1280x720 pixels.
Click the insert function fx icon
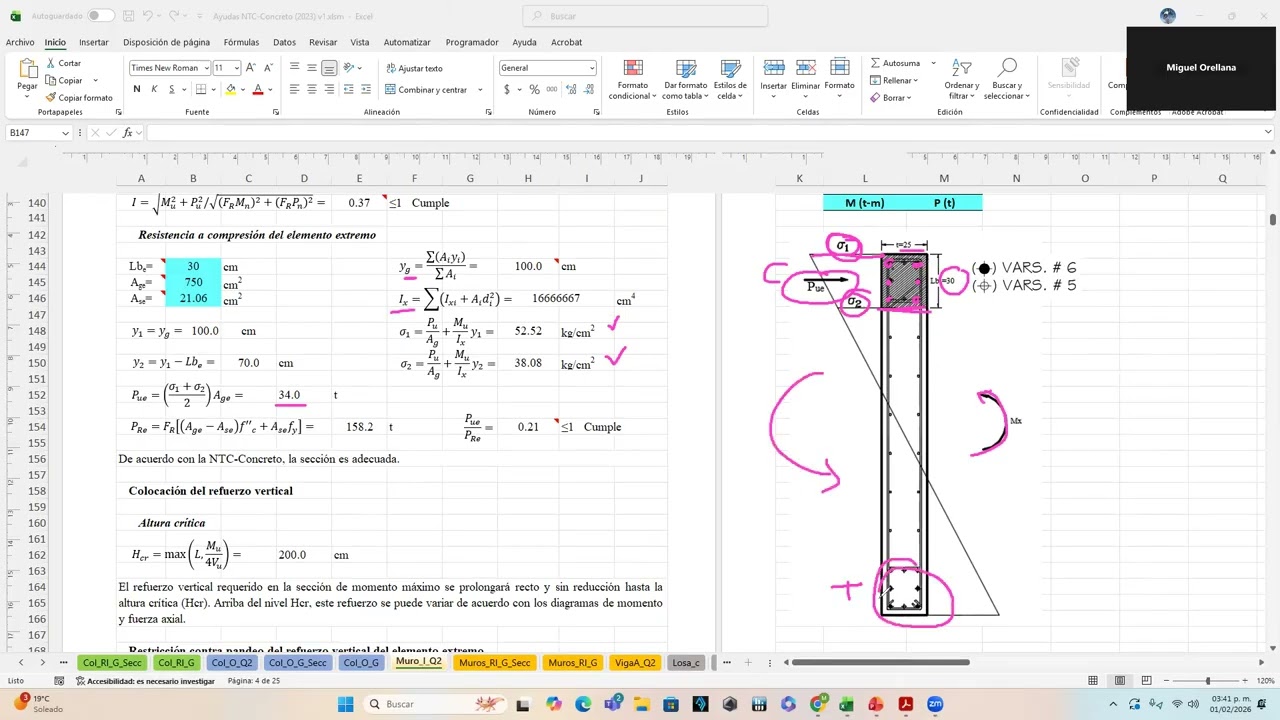[x=127, y=133]
